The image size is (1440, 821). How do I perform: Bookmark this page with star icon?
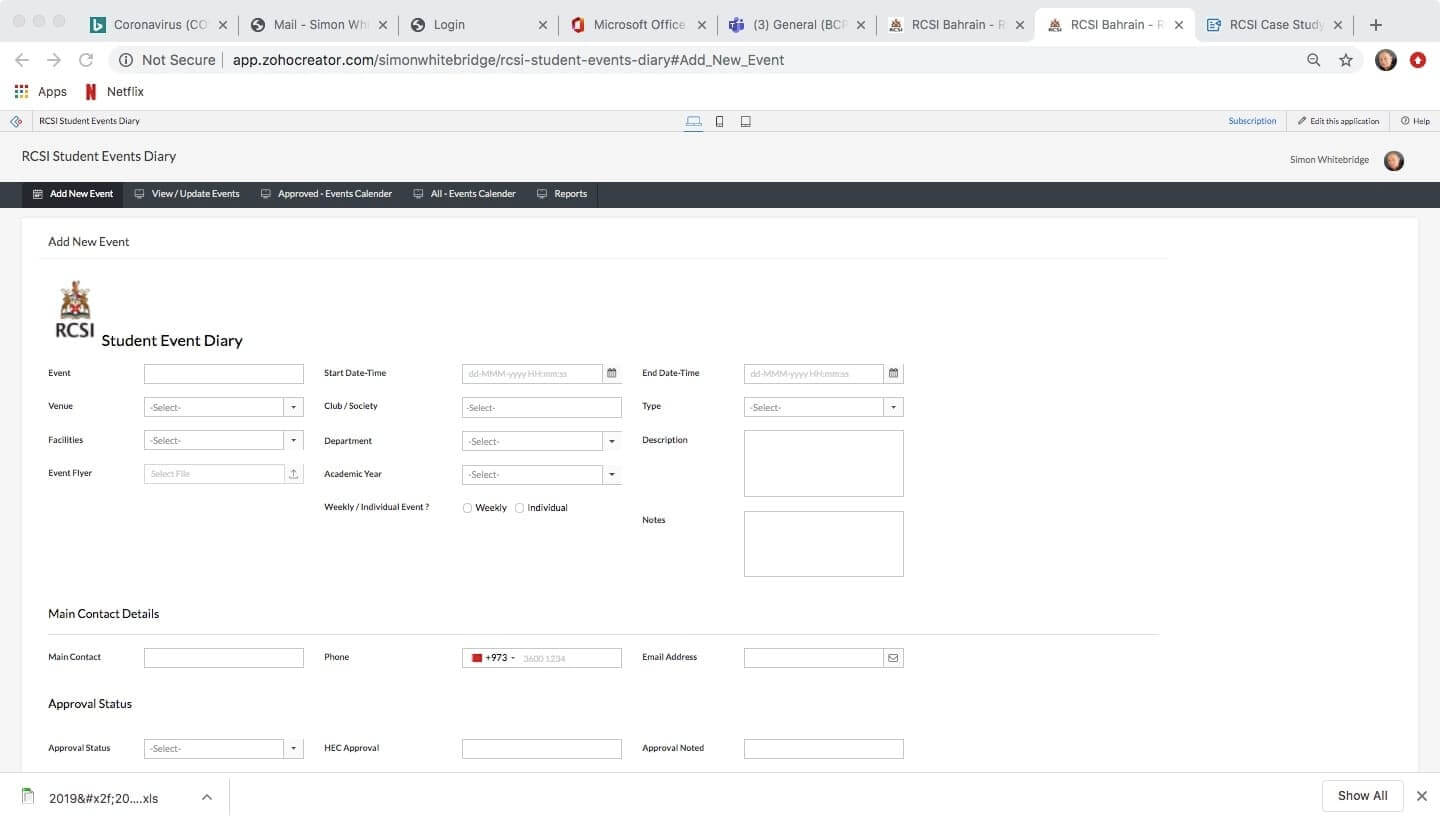[x=1346, y=60]
